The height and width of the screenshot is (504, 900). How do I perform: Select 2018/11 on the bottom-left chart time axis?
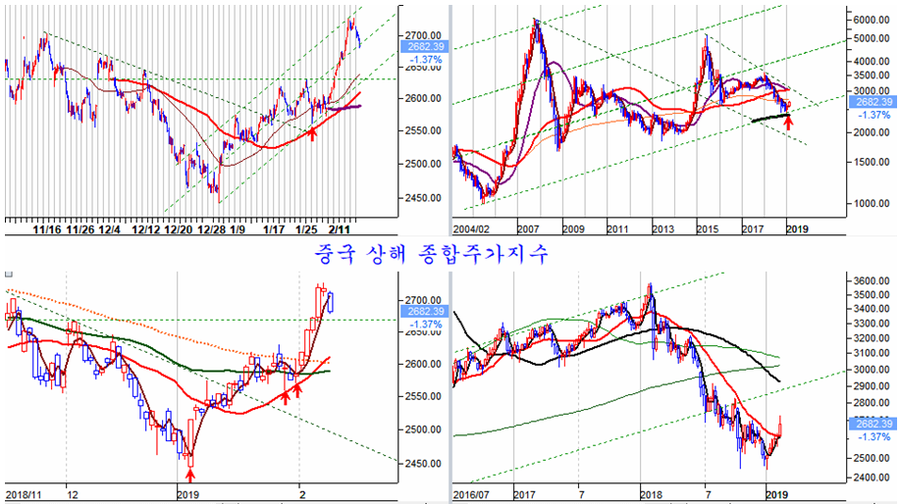pyautogui.click(x=24, y=494)
